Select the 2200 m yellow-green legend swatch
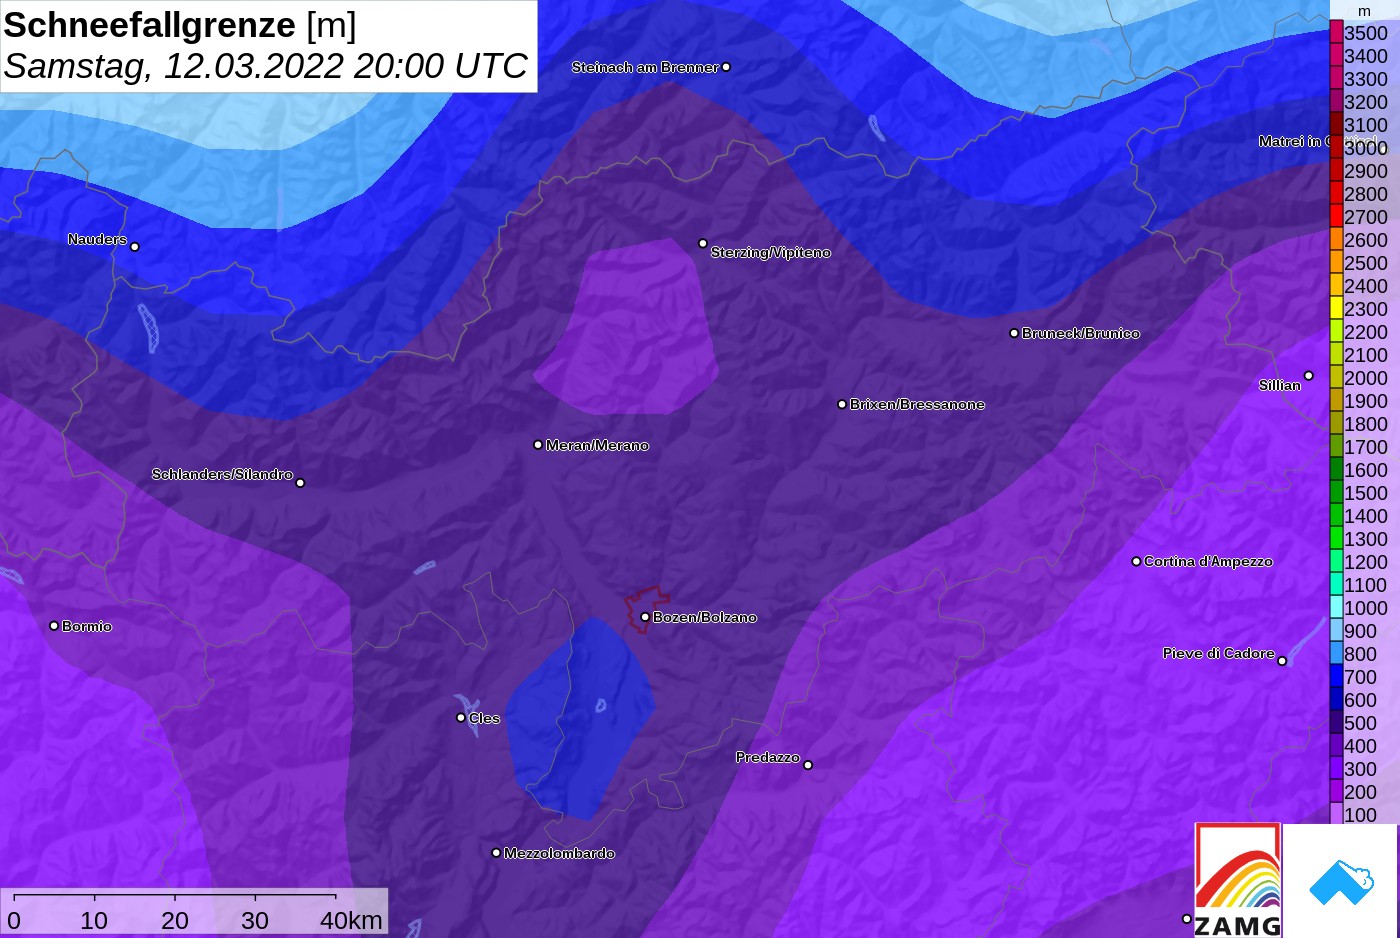This screenshot has height=938, width=1400. [x=1336, y=331]
